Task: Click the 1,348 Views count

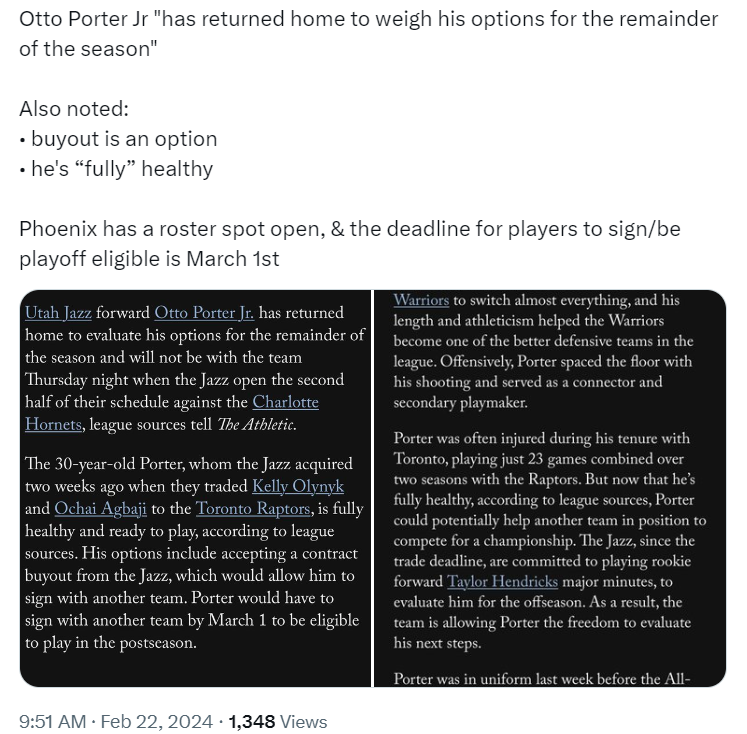Action: click(278, 722)
